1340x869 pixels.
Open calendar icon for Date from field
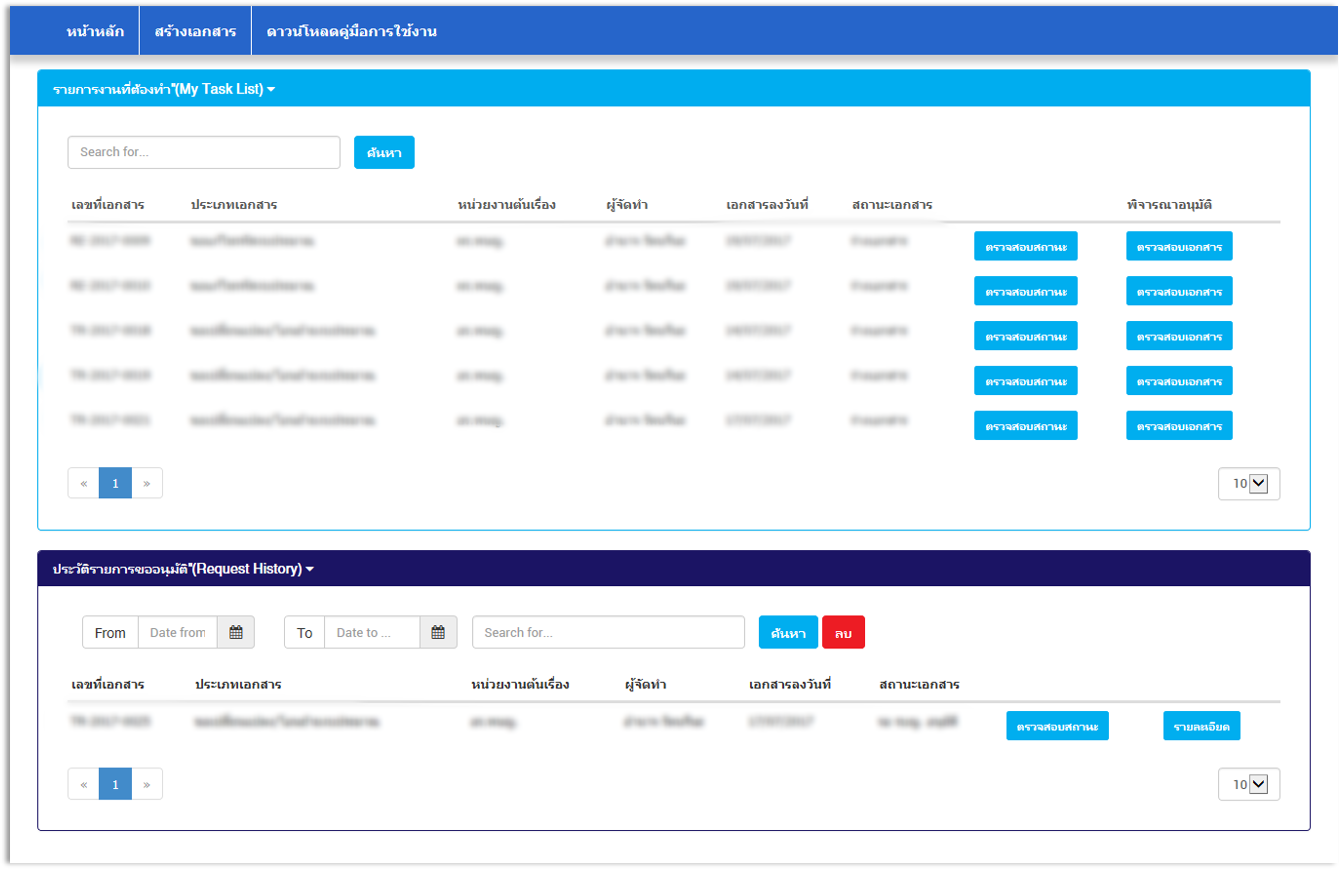point(236,632)
